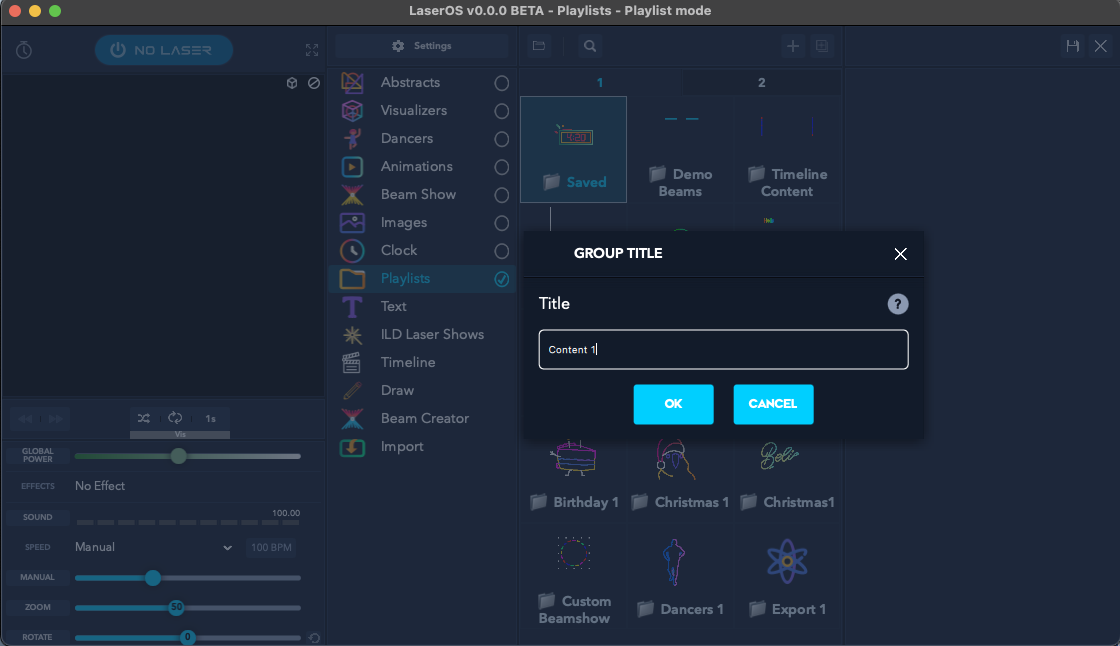The height and width of the screenshot is (646, 1120).
Task: Click the 3D cube preview icon
Action: pos(292,83)
